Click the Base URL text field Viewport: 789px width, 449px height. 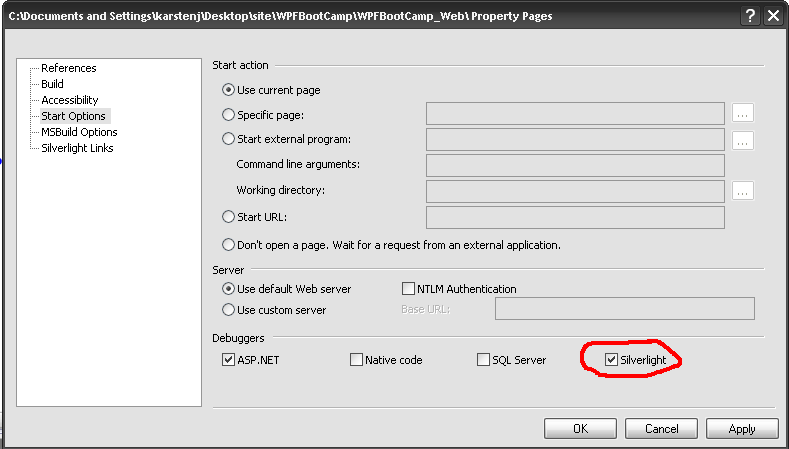[625, 309]
